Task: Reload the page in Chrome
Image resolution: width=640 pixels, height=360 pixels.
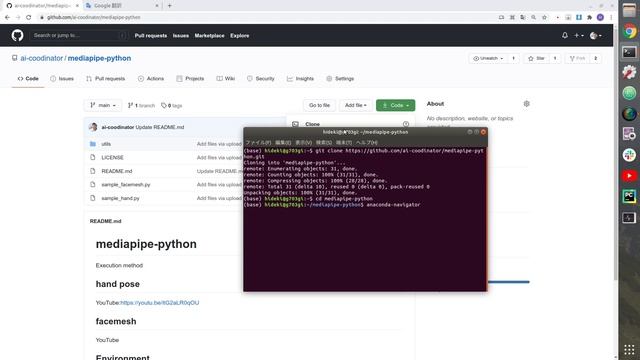Action: click(29, 17)
